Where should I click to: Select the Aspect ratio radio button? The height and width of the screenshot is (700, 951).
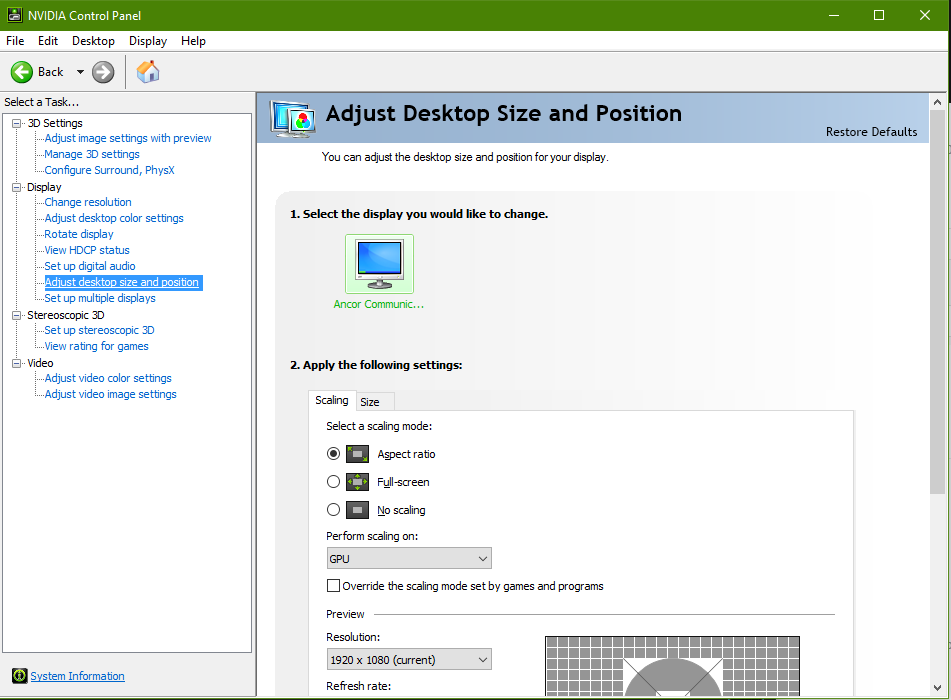[333, 454]
